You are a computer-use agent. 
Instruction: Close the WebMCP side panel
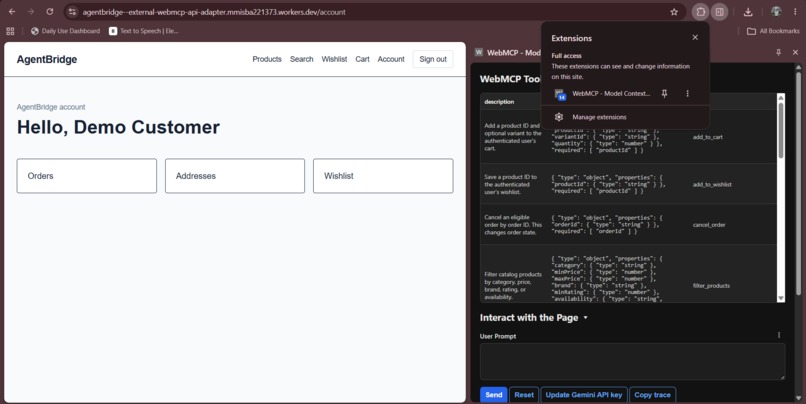click(x=795, y=52)
